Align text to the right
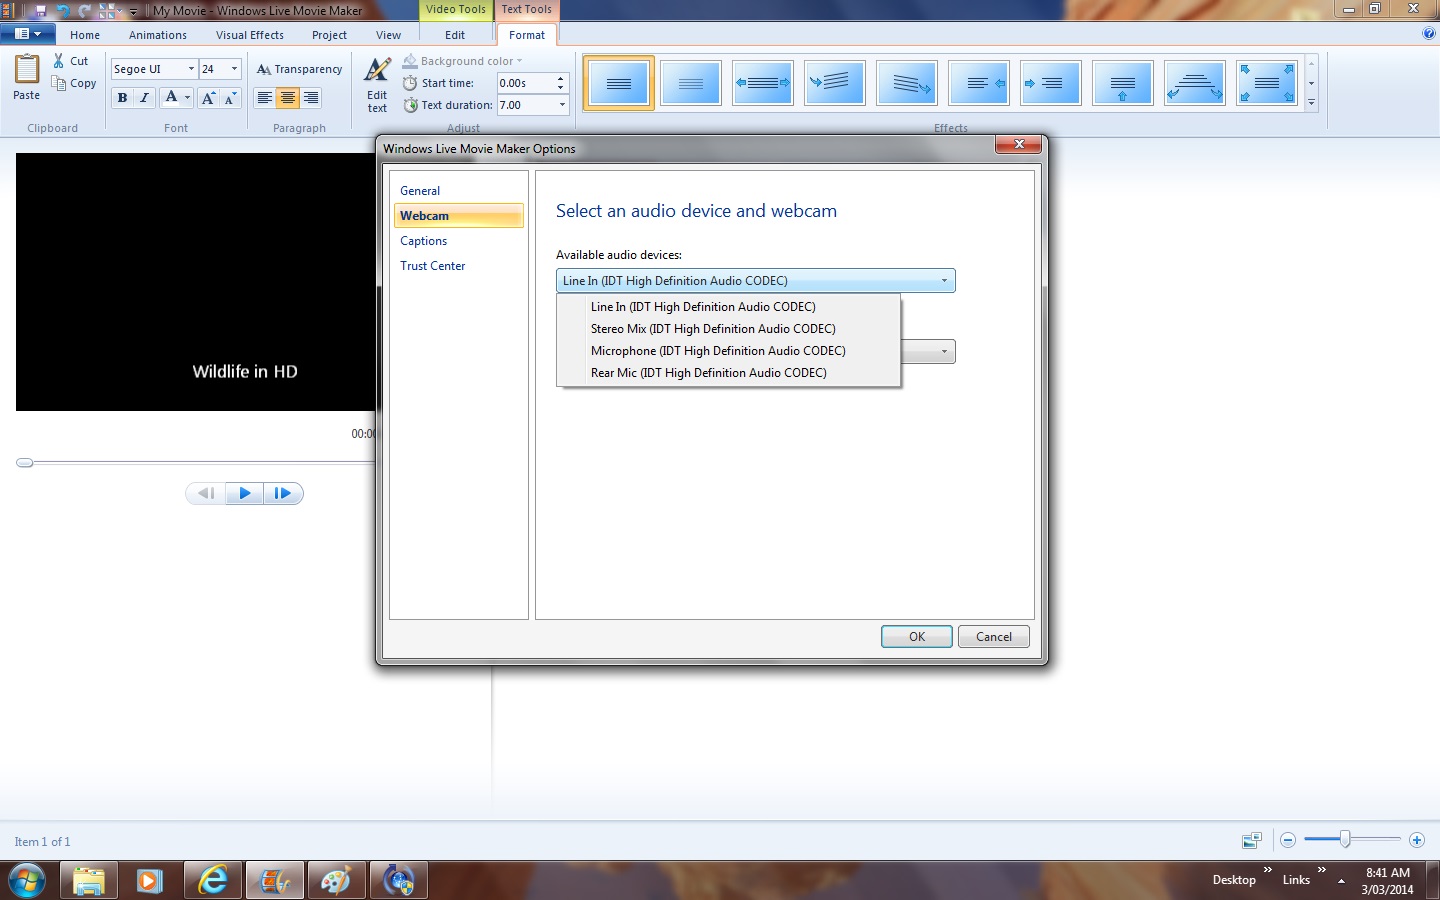 311,98
